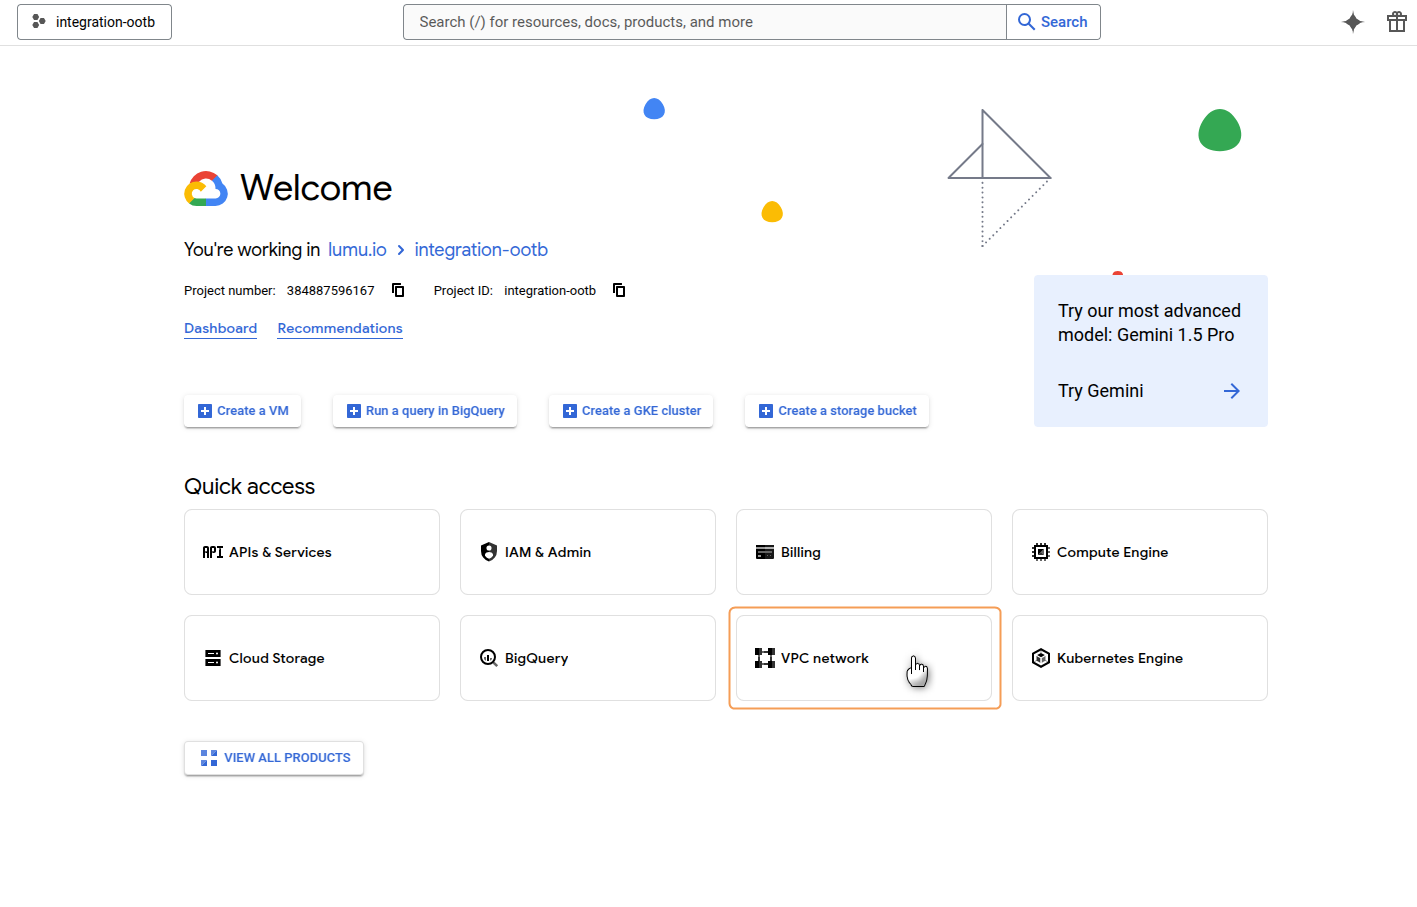This screenshot has height=907, width=1417.
Task: Follow the lumu.io organization link
Action: pos(357,250)
